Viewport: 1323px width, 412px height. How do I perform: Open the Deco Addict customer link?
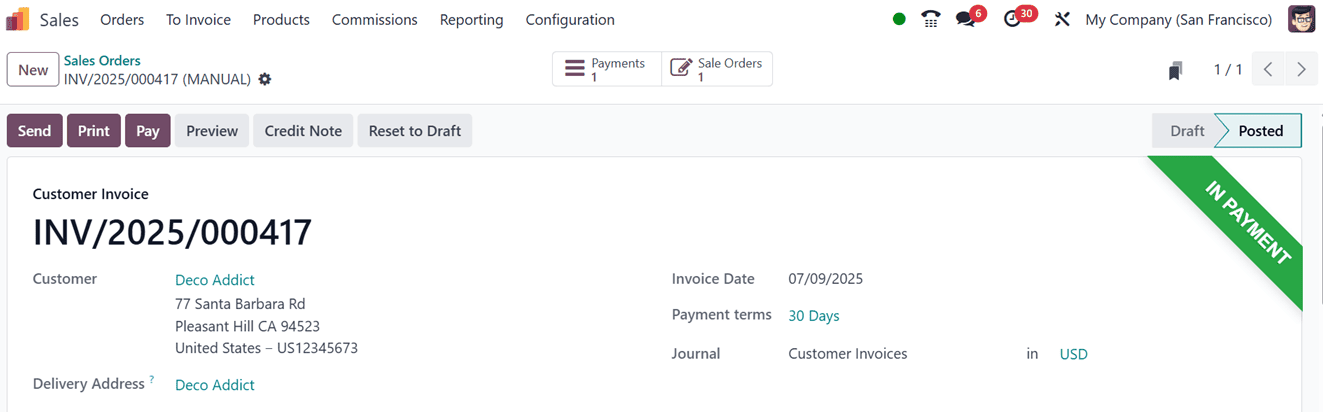pos(215,280)
